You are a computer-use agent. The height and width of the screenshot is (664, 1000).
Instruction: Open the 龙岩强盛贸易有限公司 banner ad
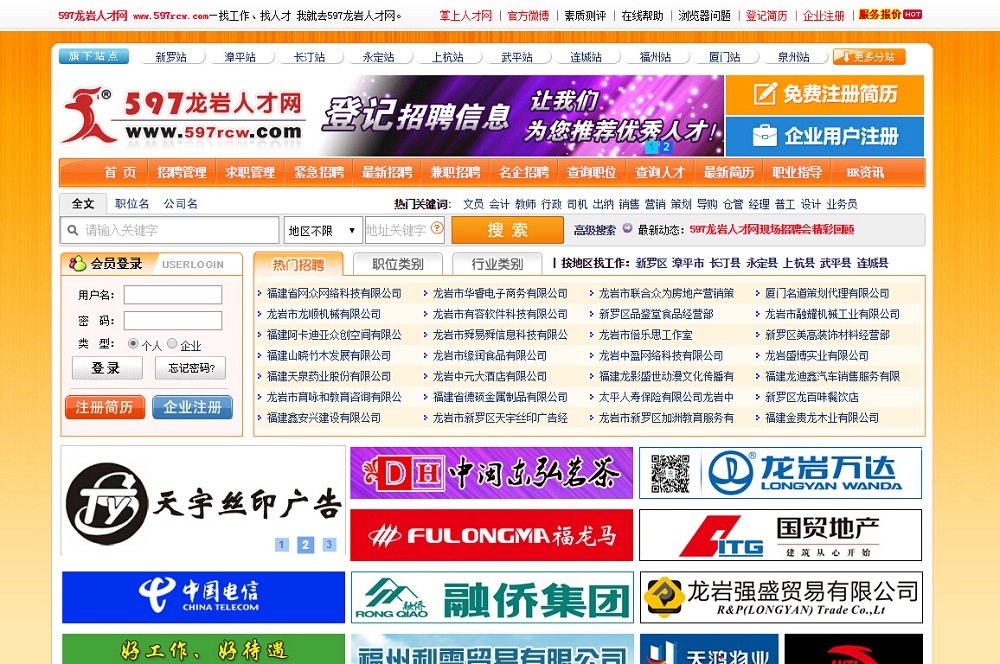781,597
